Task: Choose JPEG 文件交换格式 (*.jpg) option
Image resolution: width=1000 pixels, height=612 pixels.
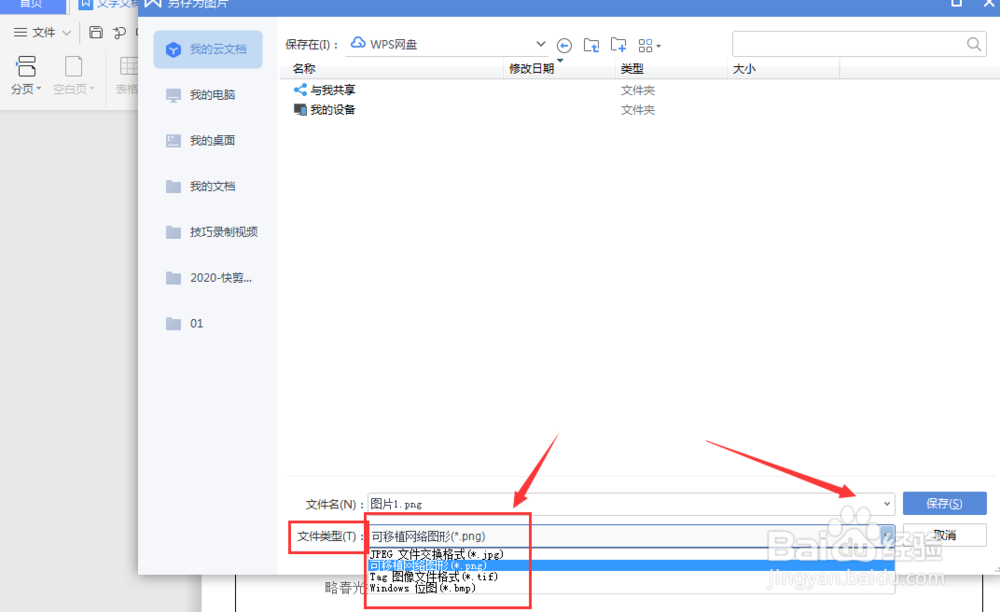Action: tap(430, 553)
